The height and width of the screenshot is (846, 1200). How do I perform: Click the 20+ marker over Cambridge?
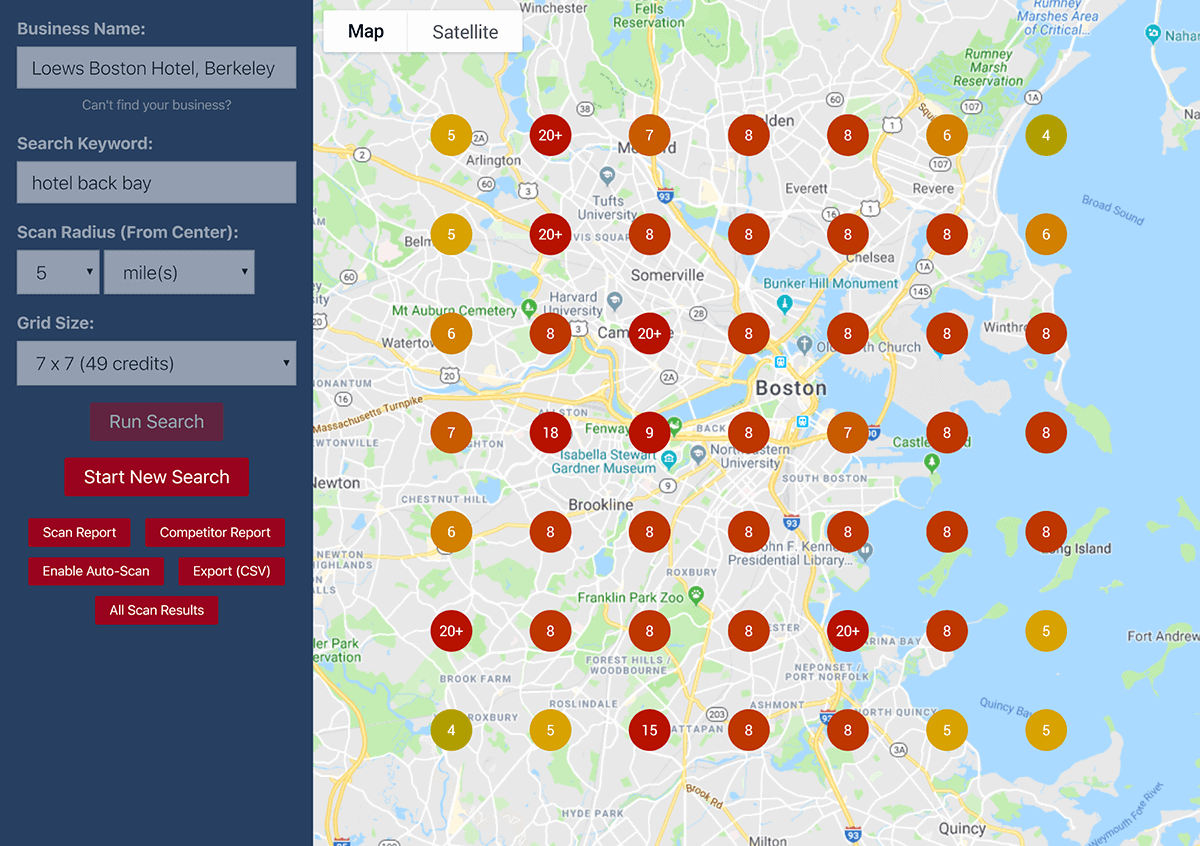tap(649, 333)
